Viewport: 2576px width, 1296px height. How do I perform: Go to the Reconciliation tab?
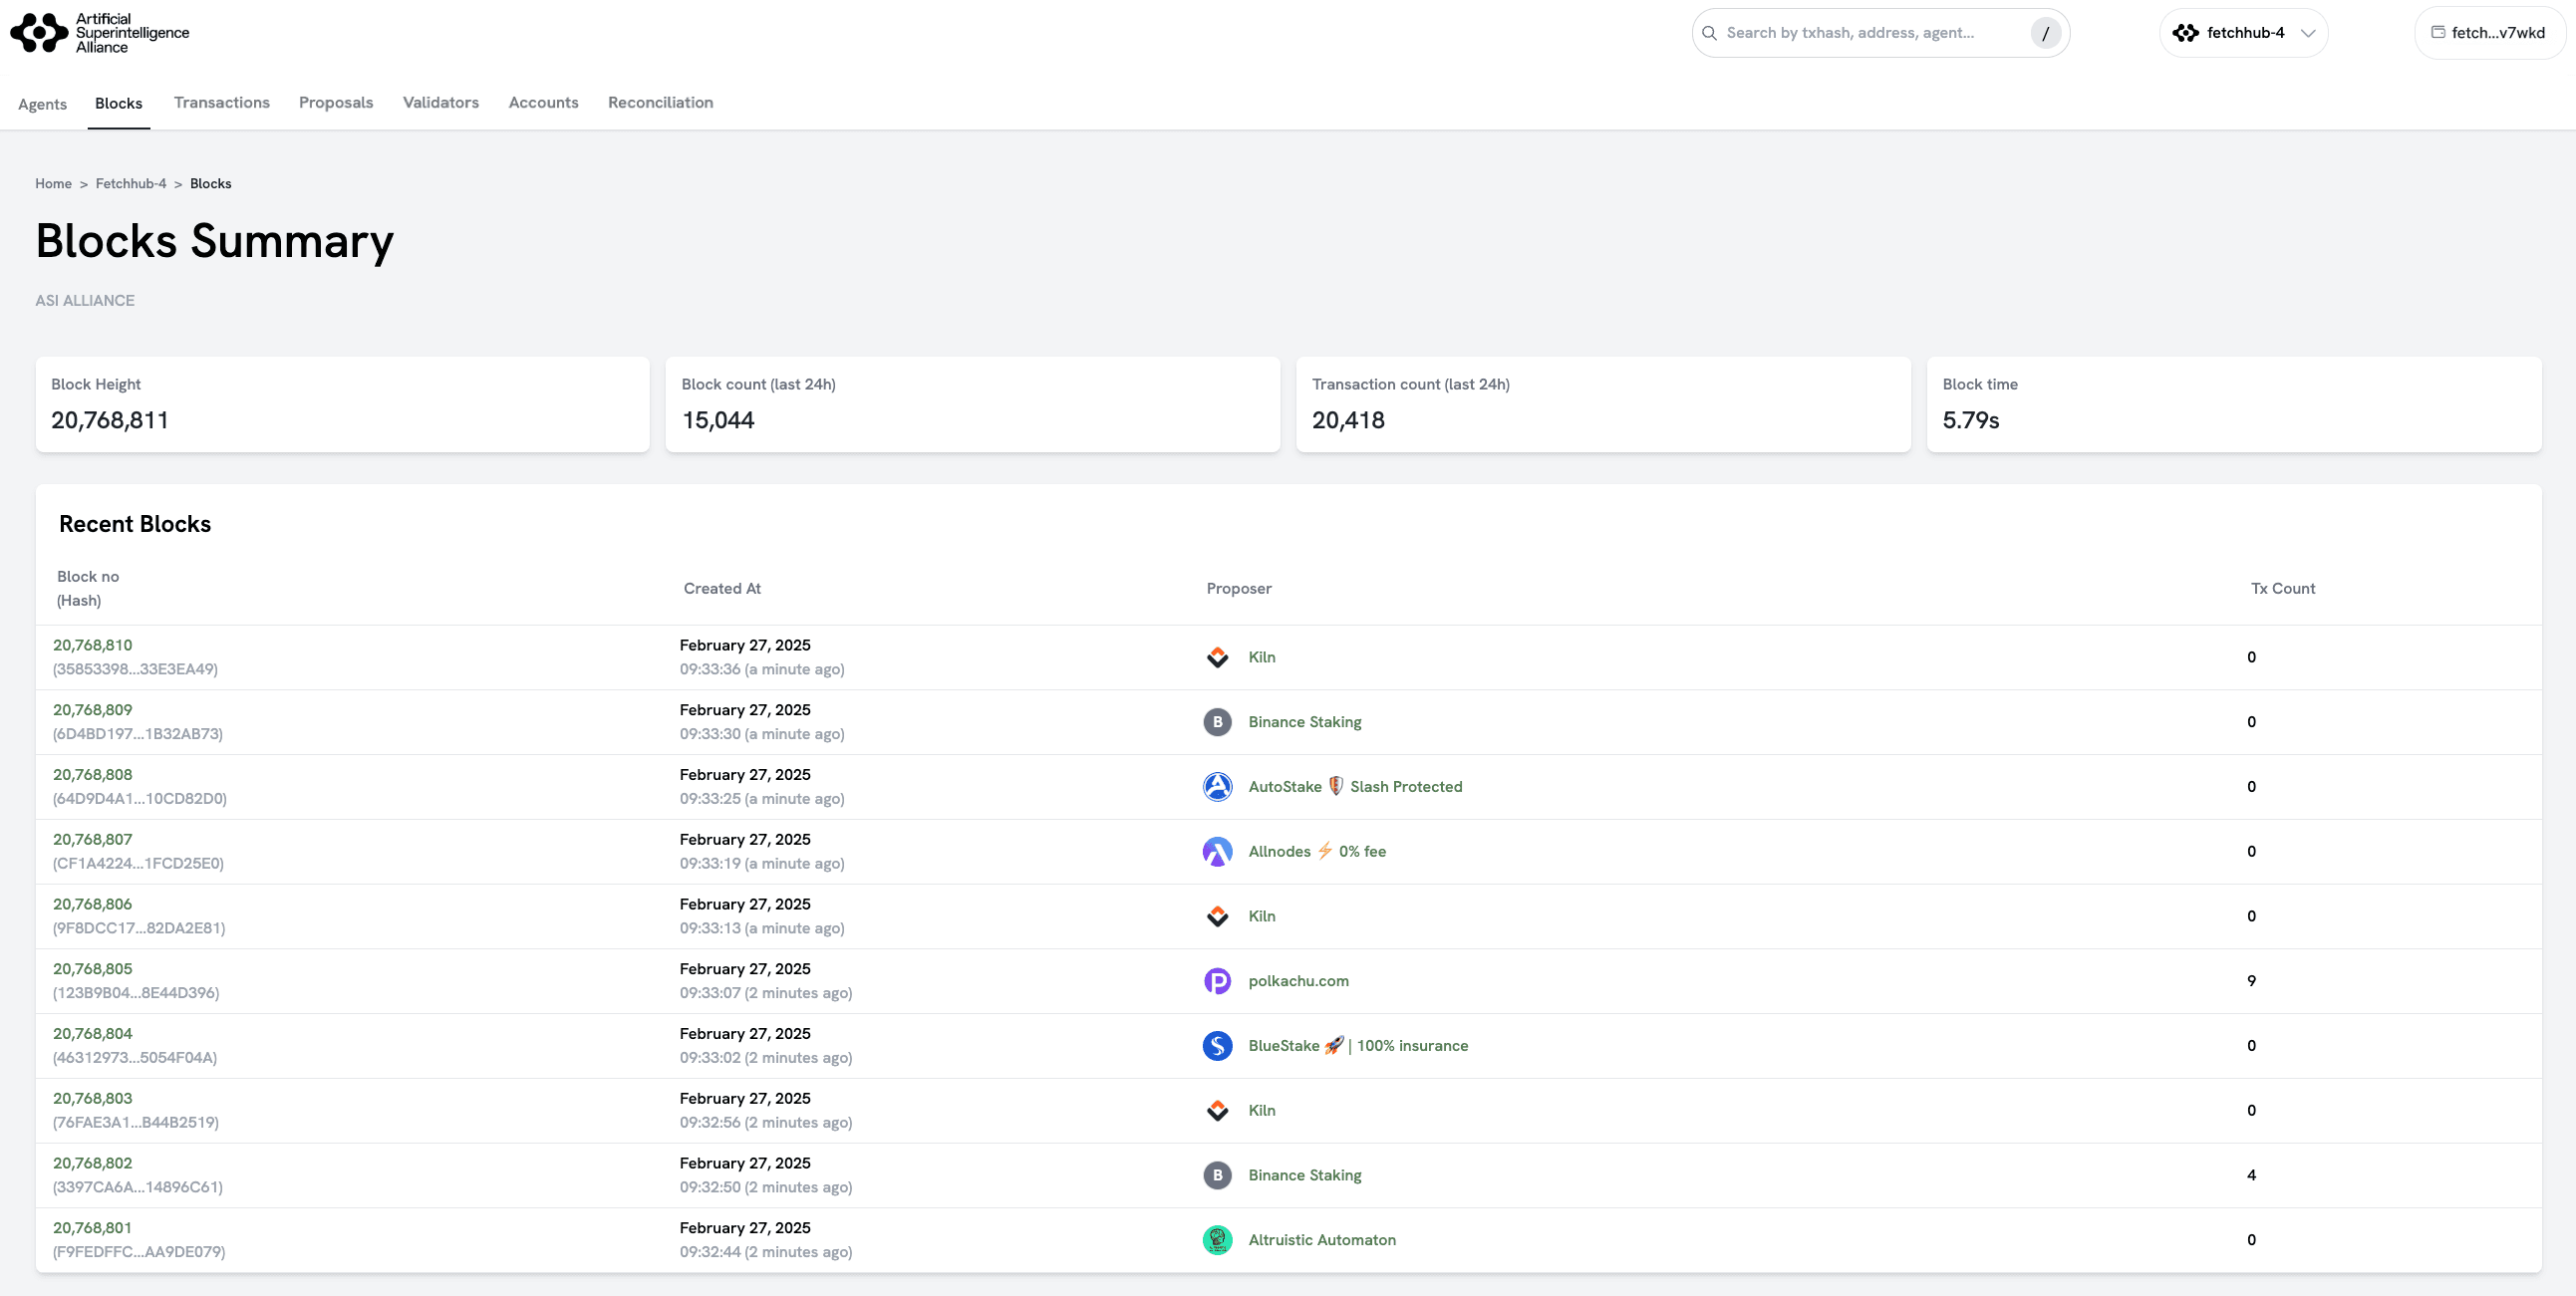(660, 102)
